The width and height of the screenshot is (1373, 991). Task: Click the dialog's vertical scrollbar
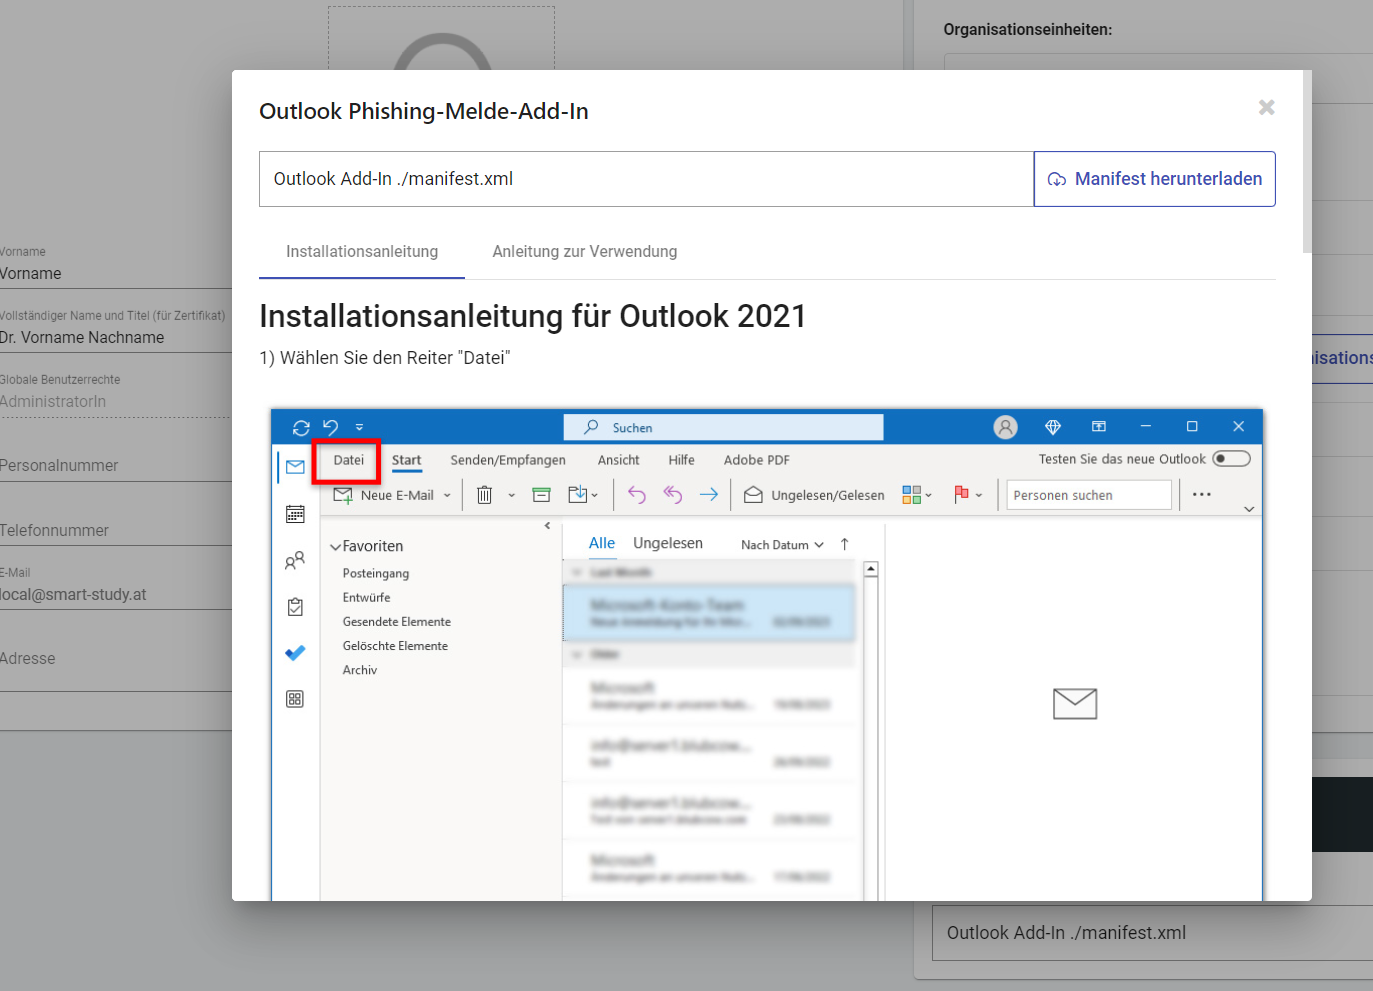click(1306, 160)
